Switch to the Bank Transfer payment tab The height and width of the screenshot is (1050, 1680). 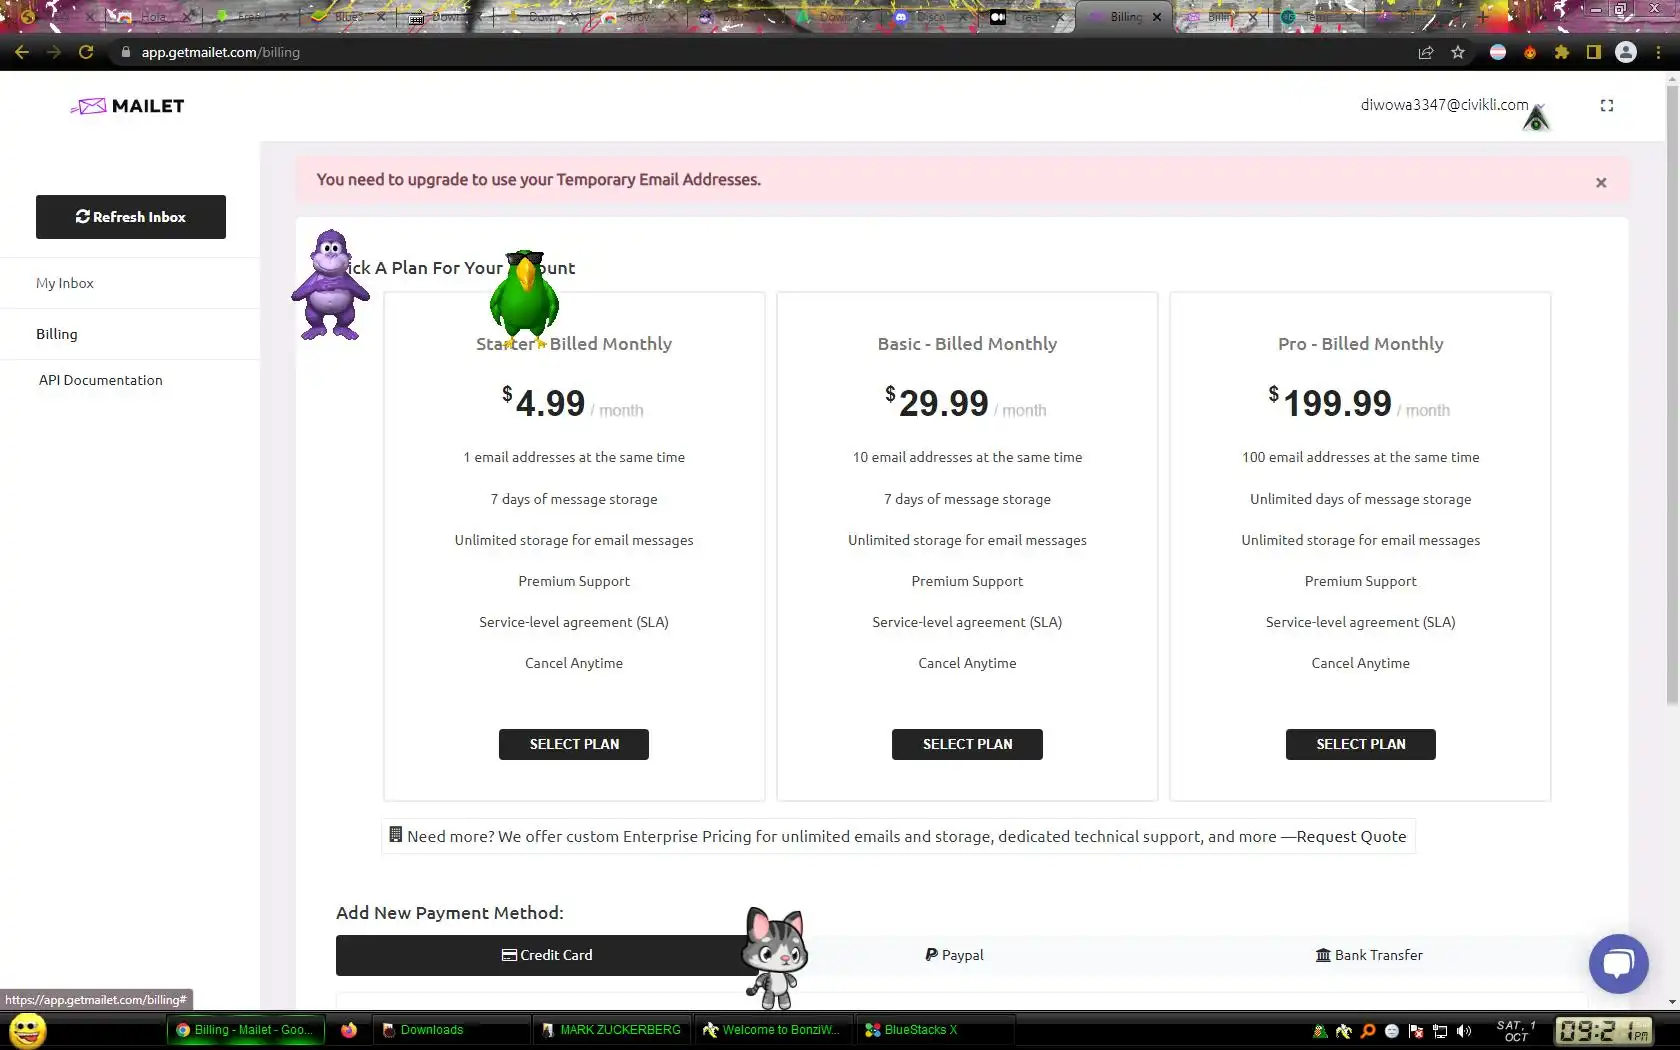[x=1369, y=955]
